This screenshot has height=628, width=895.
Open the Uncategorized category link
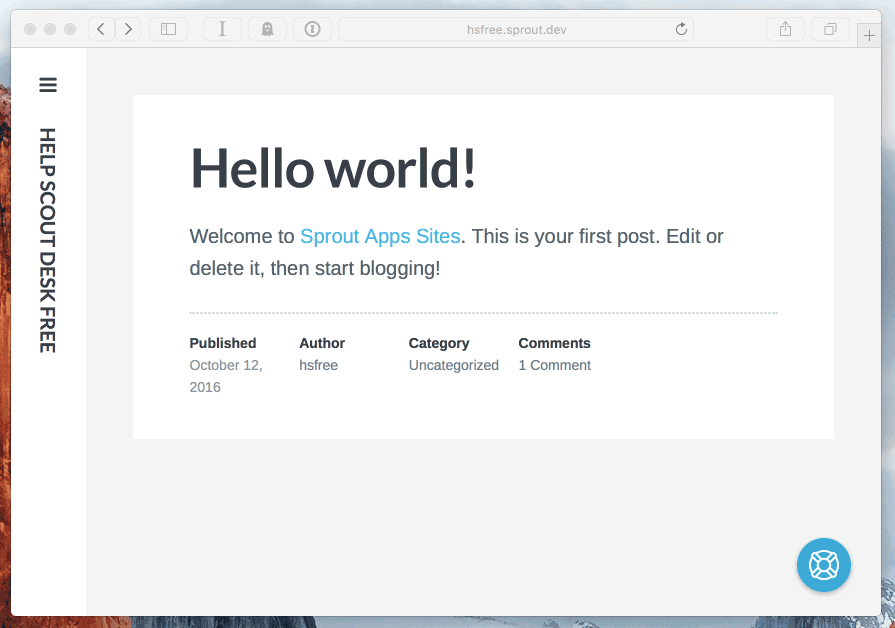point(454,365)
